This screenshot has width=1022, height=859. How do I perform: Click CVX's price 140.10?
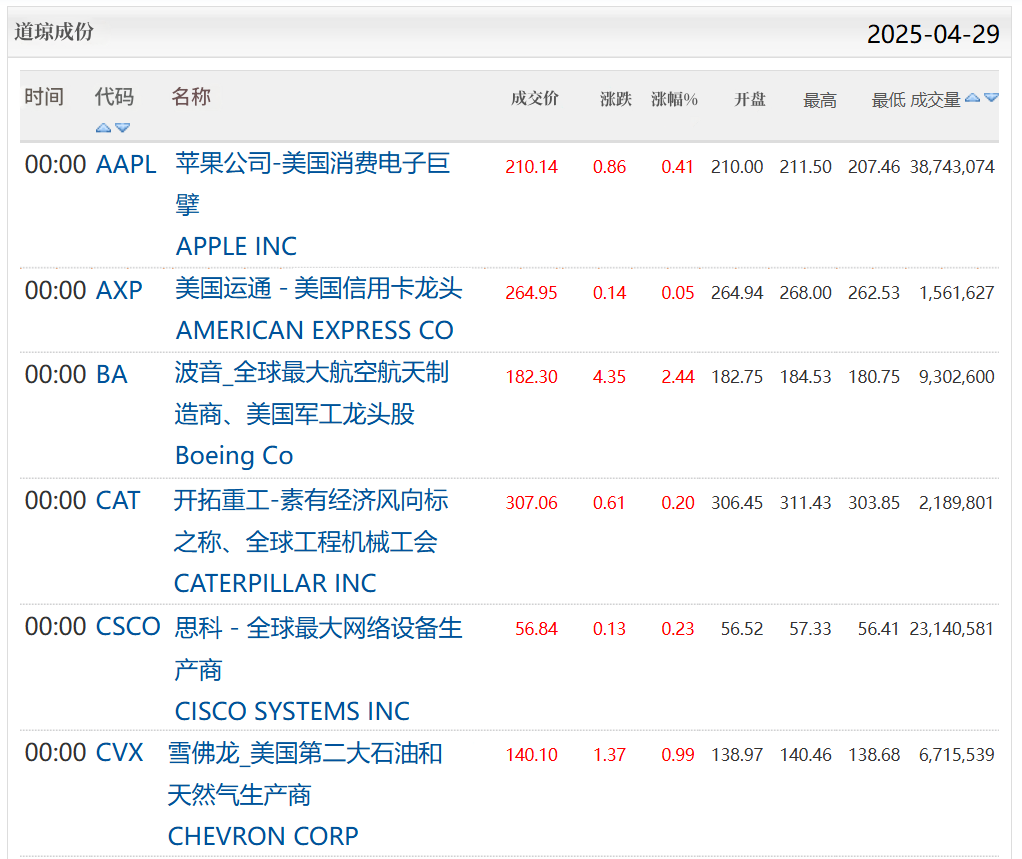pos(531,755)
